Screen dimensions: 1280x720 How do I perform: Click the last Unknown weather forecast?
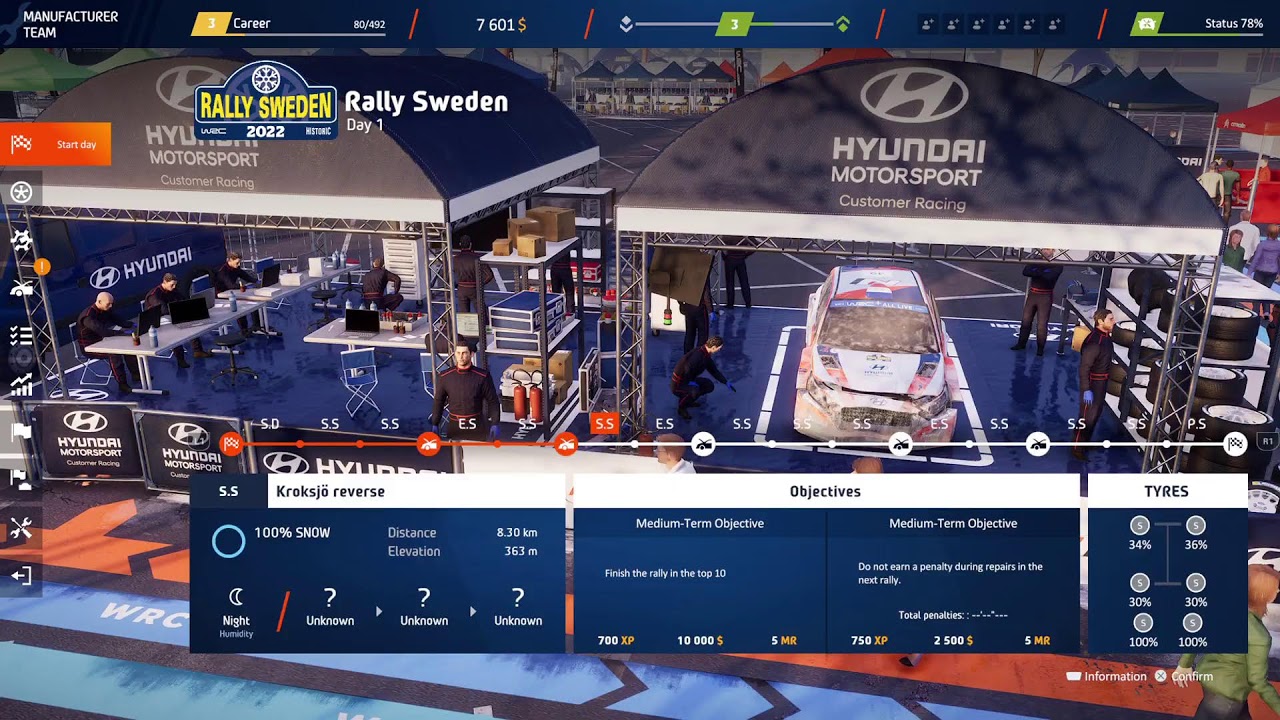pos(518,607)
